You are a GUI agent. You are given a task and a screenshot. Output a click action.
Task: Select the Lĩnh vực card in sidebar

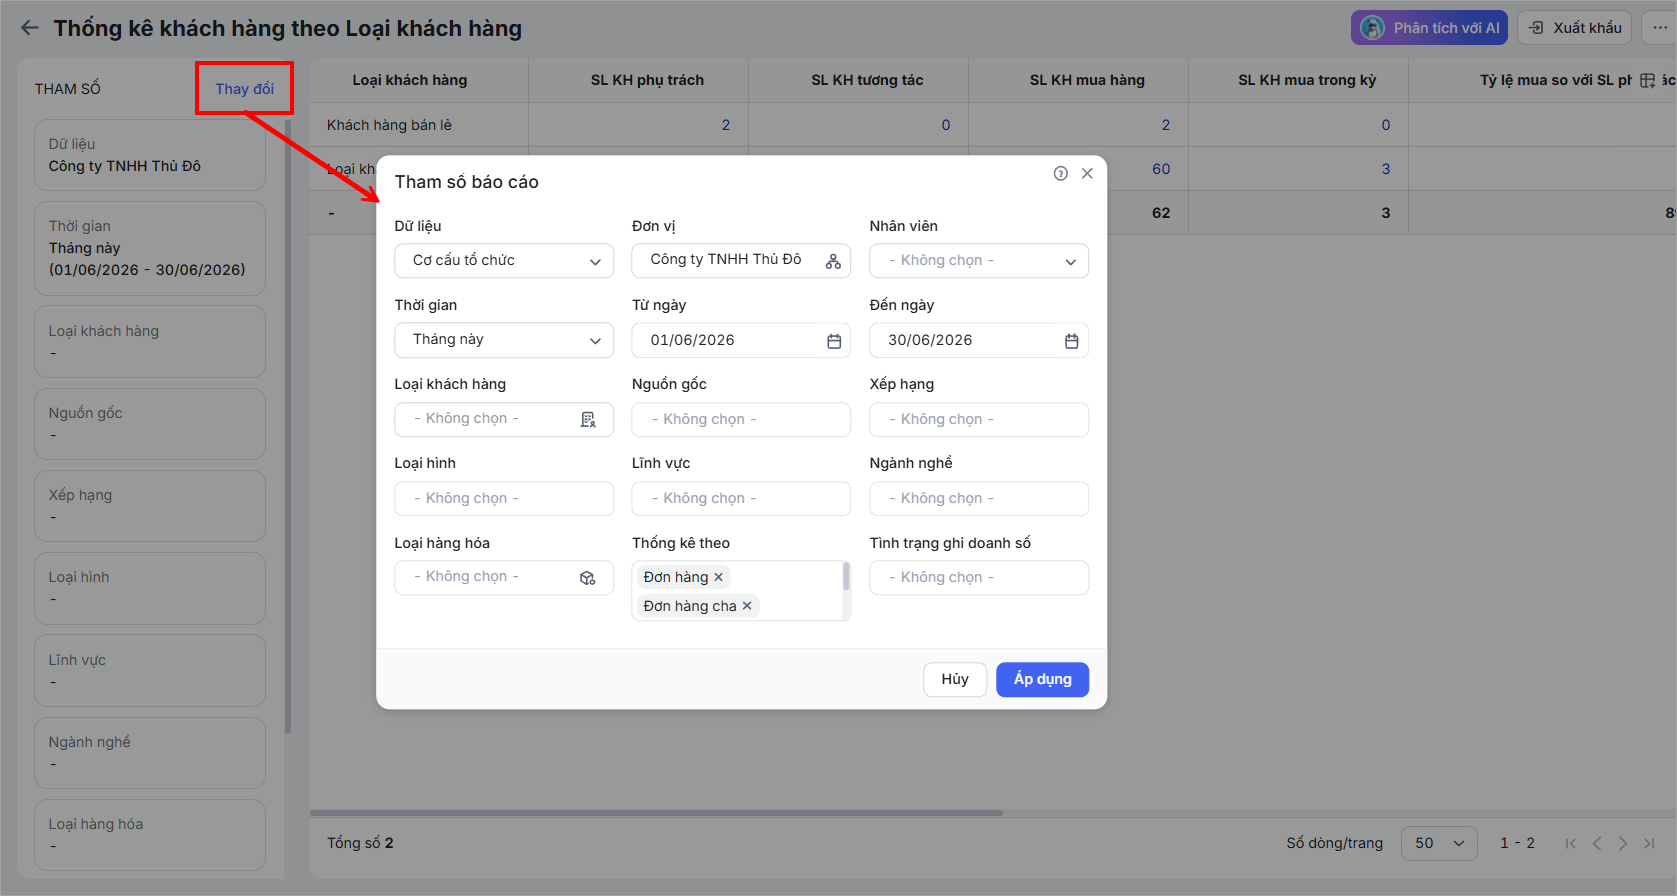click(150, 671)
